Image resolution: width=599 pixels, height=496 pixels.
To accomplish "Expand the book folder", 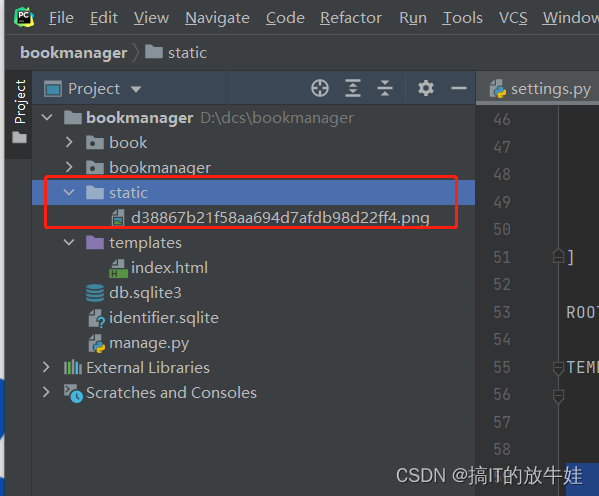I will tap(69, 143).
